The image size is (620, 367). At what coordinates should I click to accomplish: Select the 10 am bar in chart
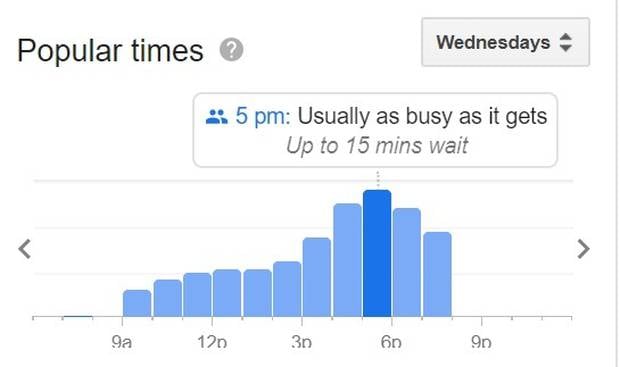pos(168,298)
